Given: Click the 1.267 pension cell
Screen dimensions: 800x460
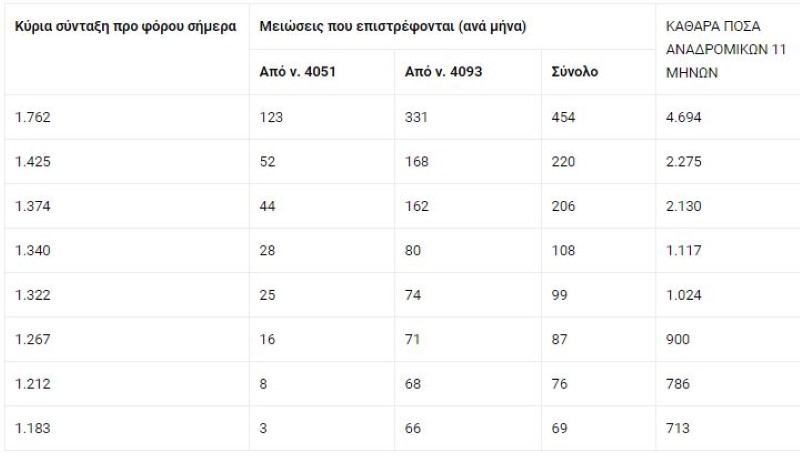Looking at the screenshot, I should click(33, 340).
